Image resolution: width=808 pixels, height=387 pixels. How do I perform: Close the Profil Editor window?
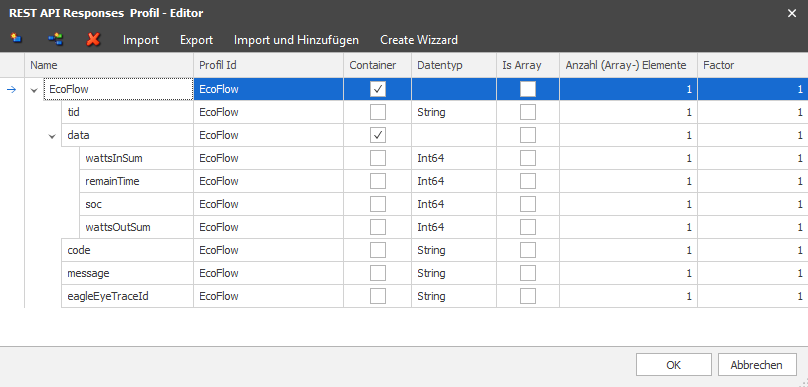coord(792,13)
